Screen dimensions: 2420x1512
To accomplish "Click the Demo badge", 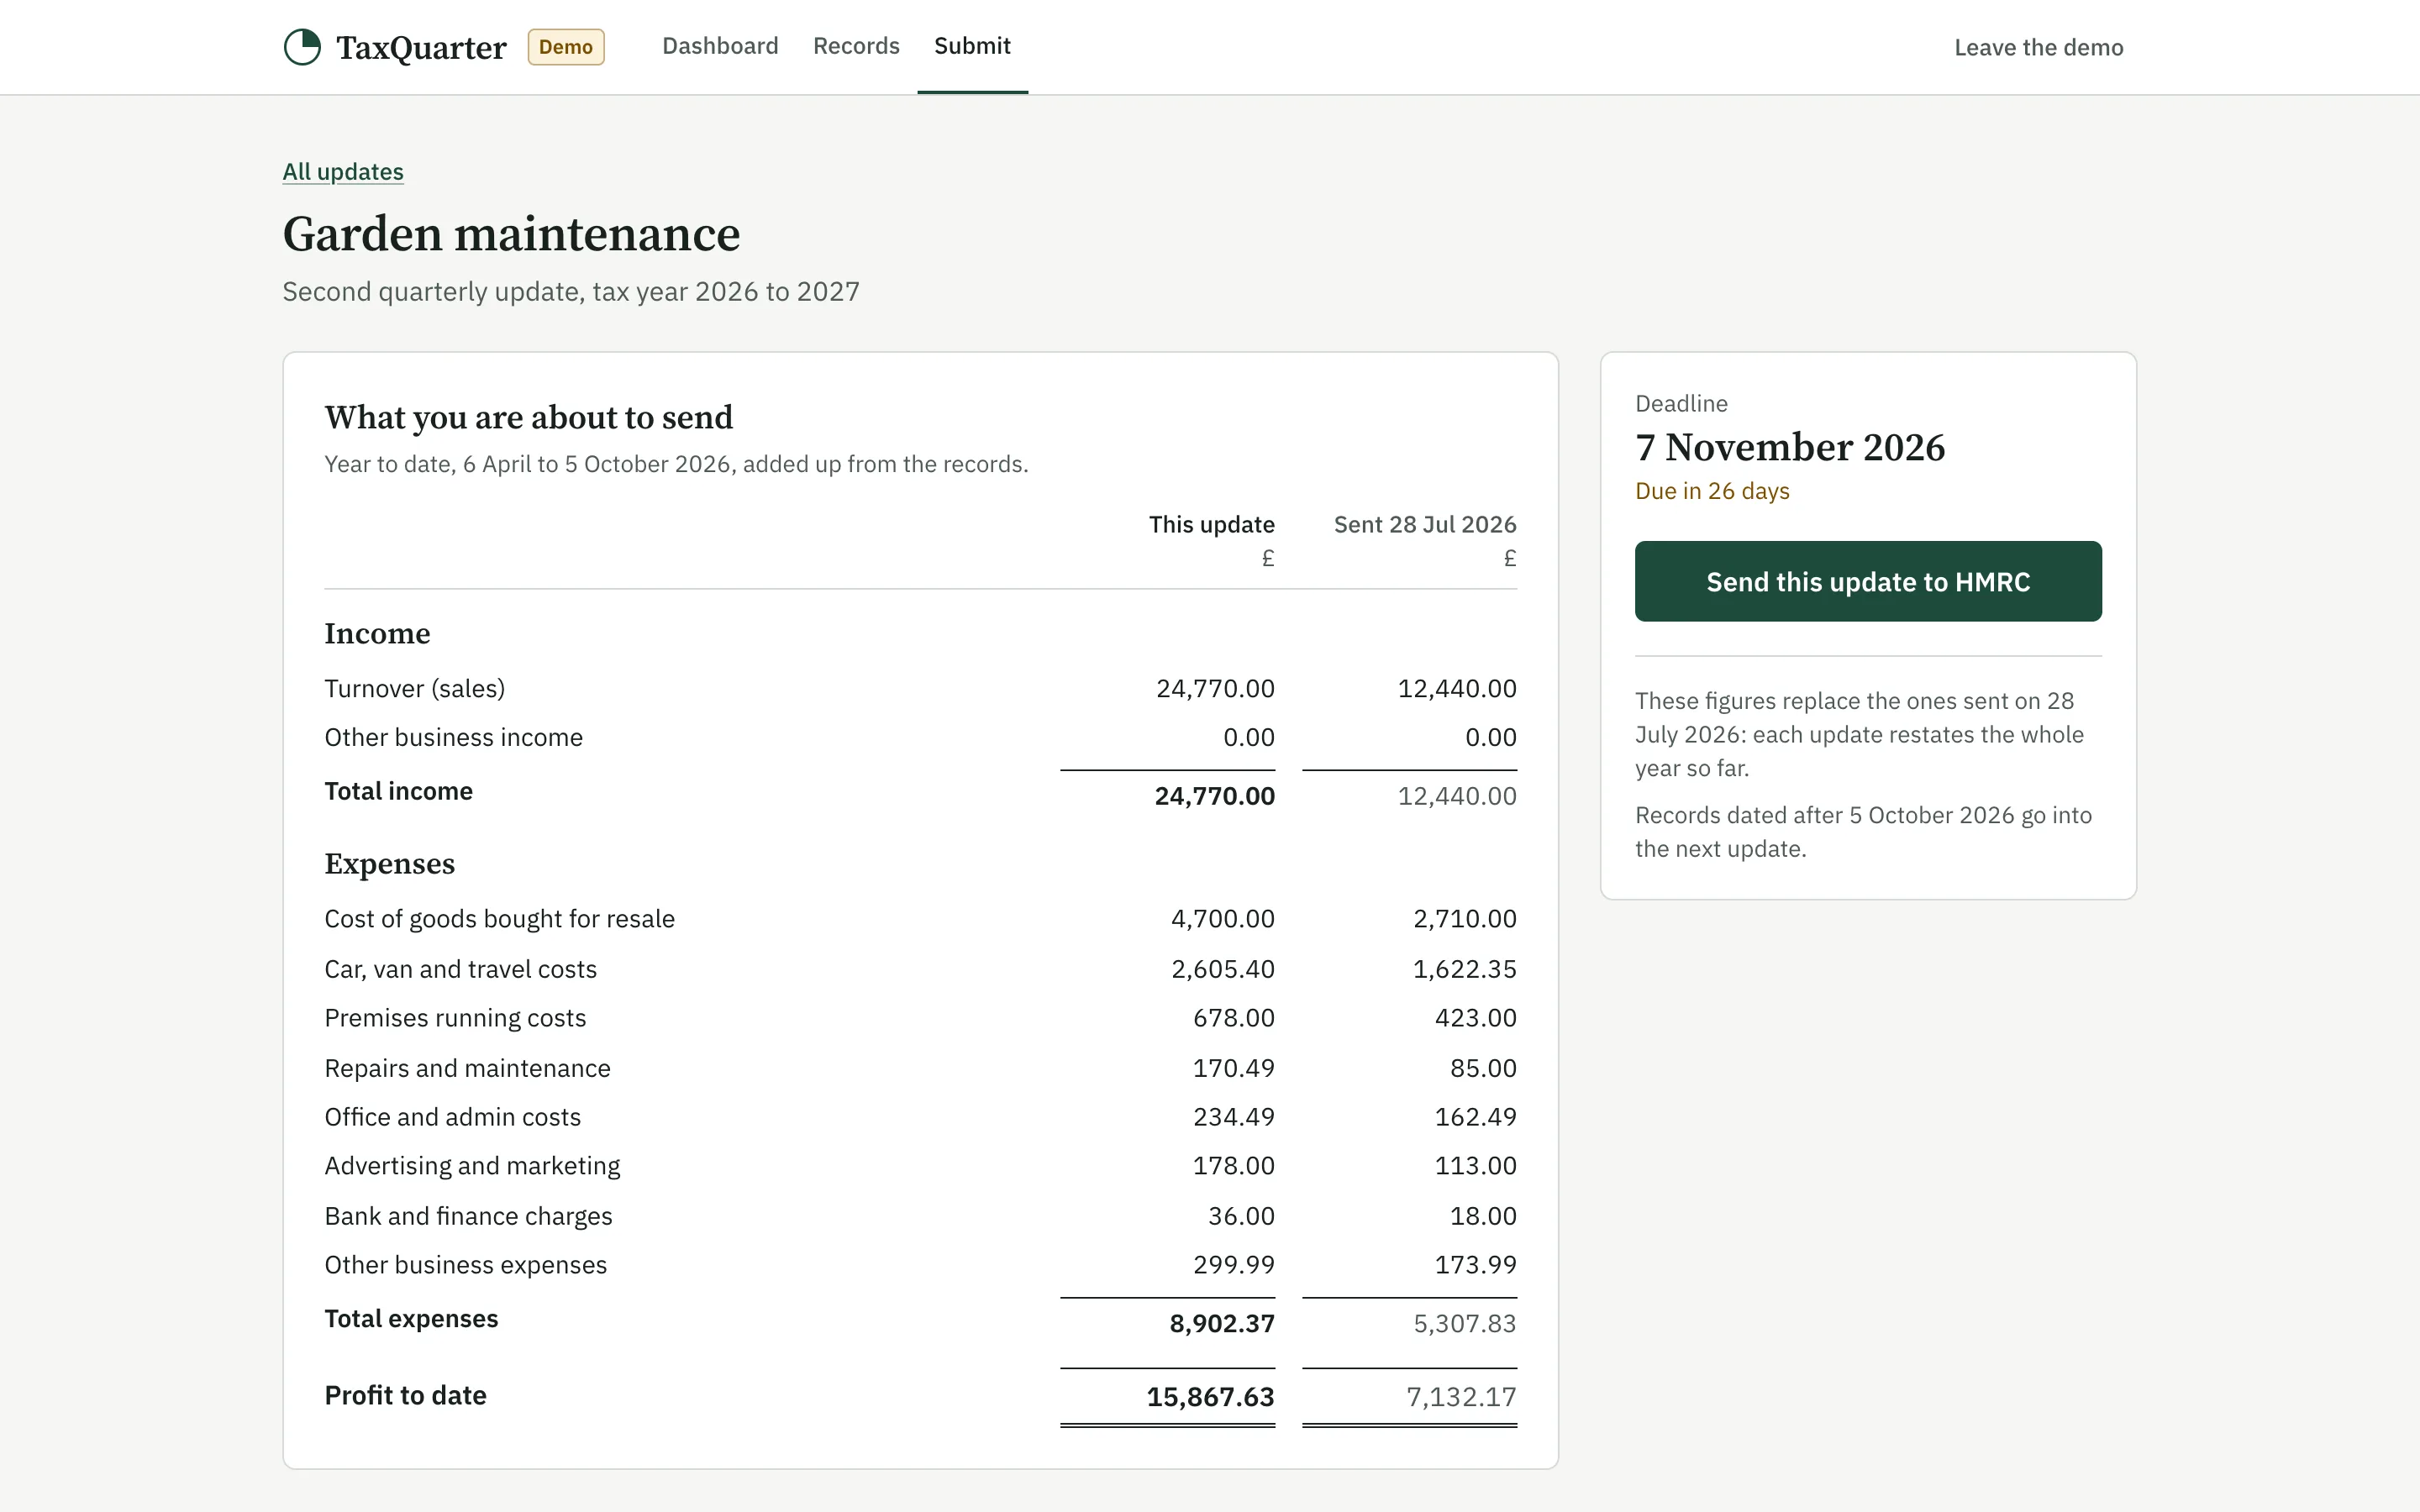I will point(566,47).
